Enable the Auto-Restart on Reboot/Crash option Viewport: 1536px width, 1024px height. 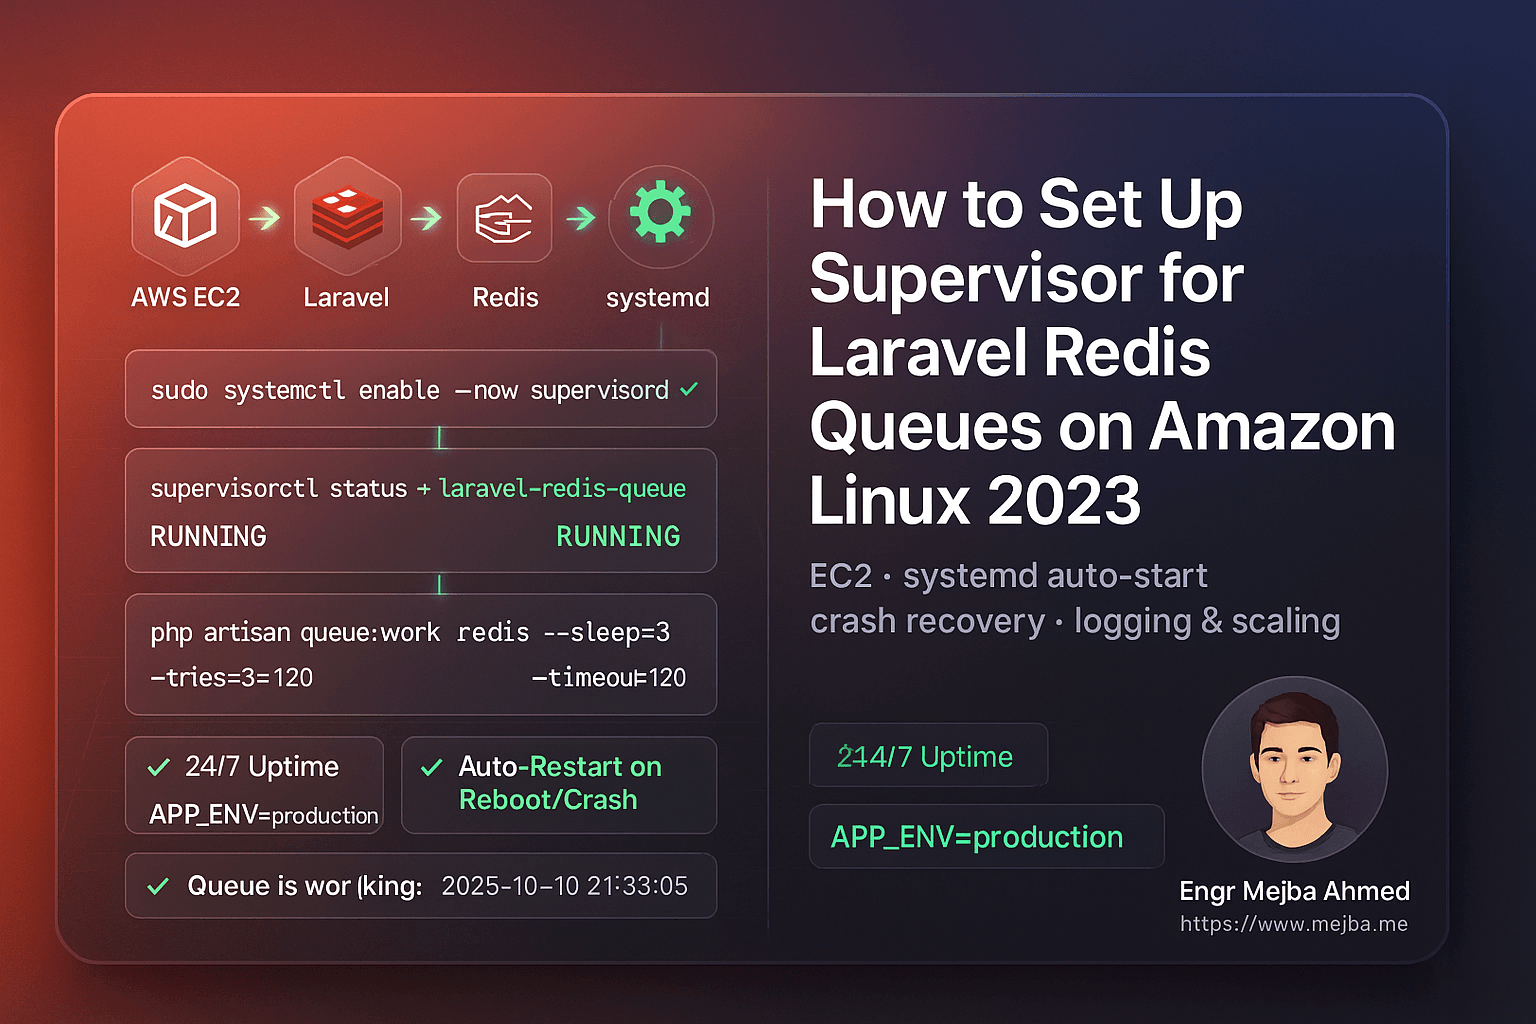tap(558, 785)
